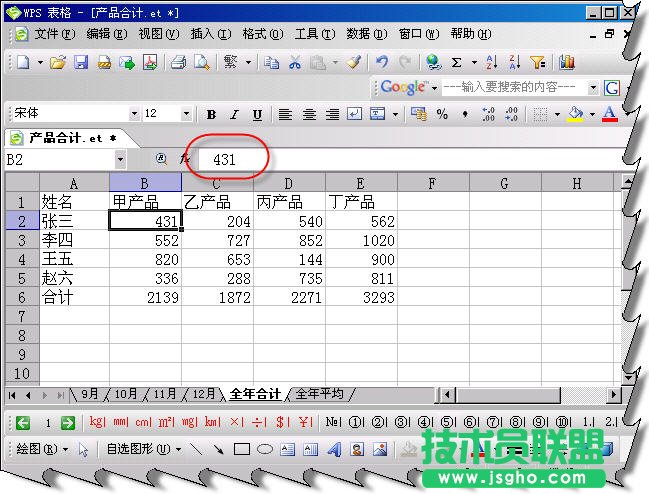Align text left
This screenshot has height=494, width=649.
tap(285, 114)
